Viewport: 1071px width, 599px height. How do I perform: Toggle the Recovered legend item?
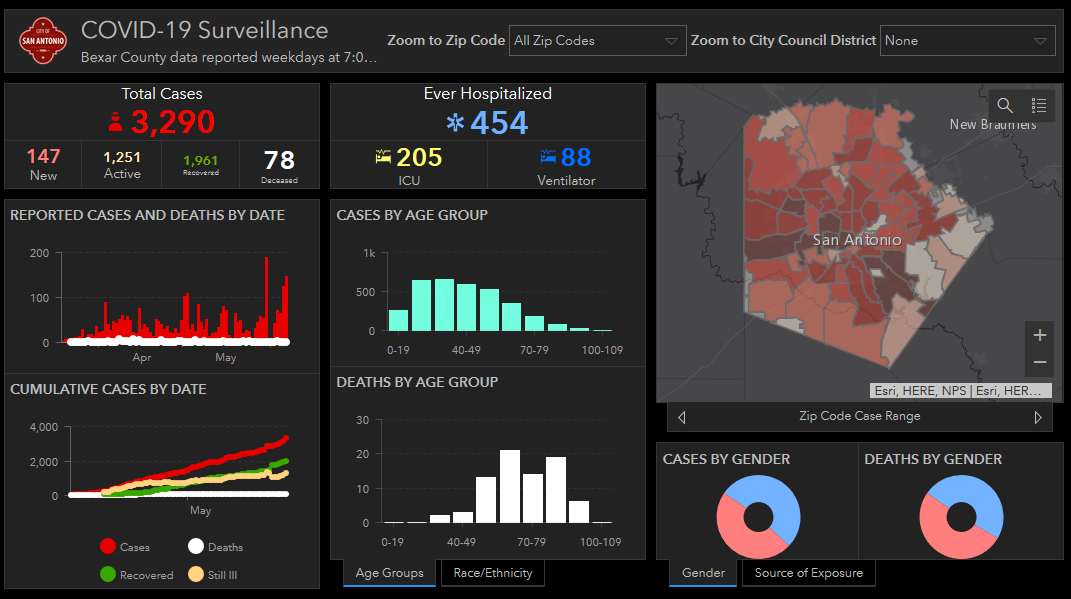(x=137, y=574)
